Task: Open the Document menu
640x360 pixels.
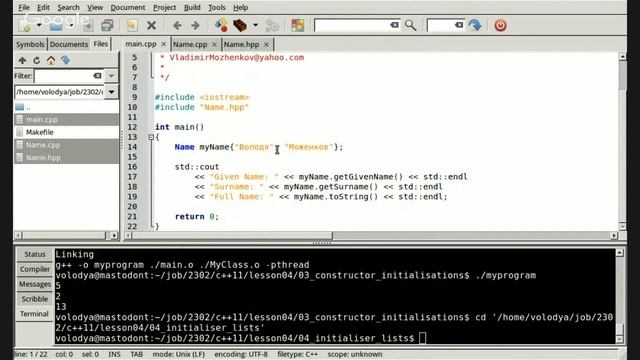Action: pyautogui.click(x=128, y=7)
